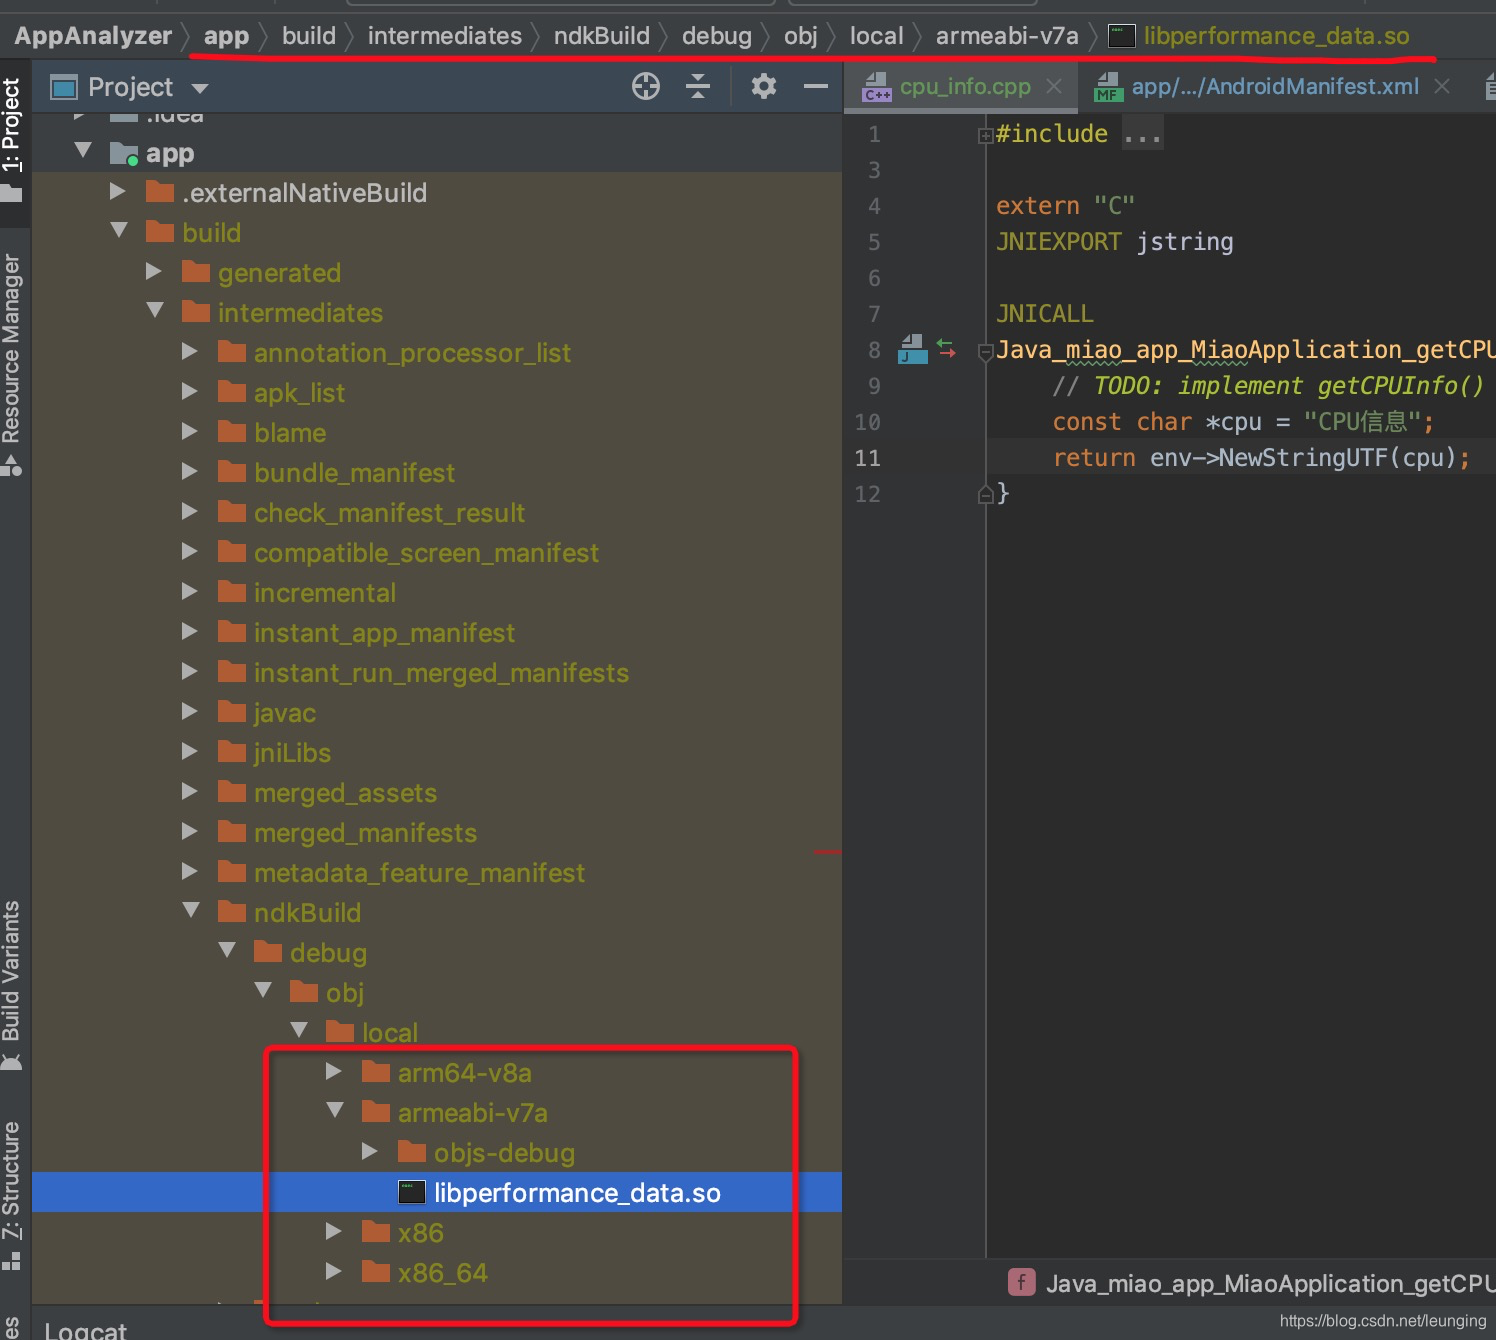Click 'intermediates' in the breadcrumb bar

445,36
